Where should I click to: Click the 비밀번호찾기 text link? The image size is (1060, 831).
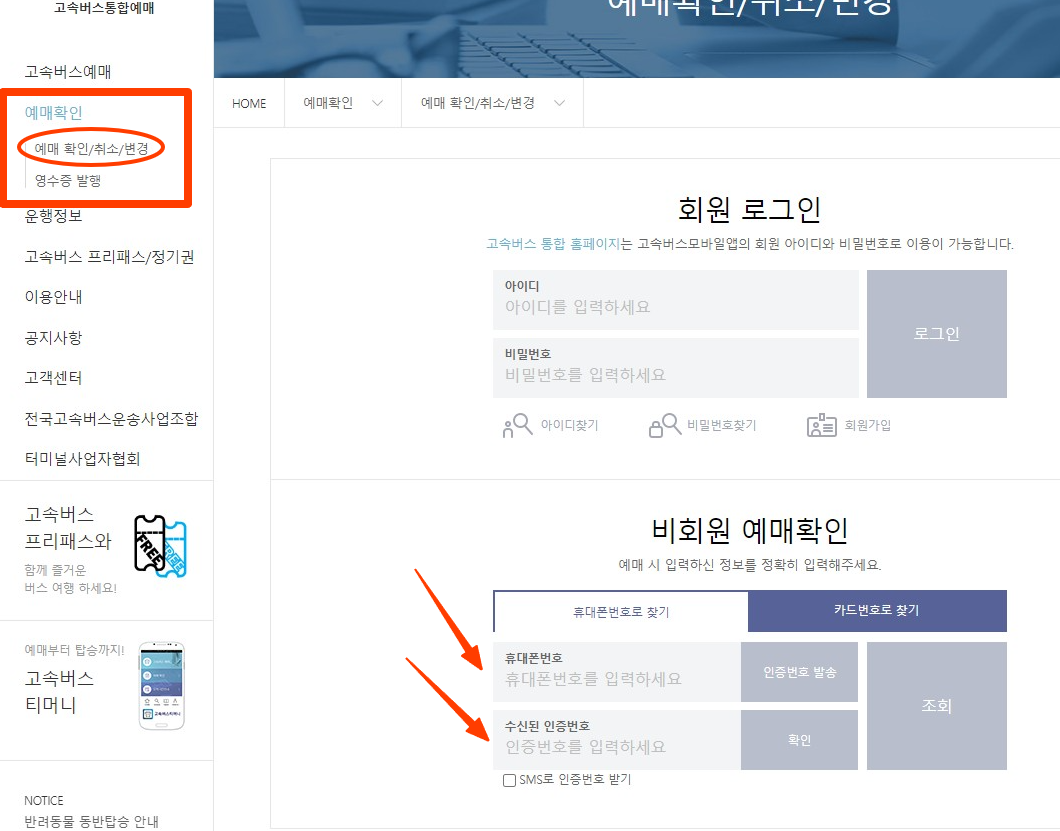coord(721,425)
